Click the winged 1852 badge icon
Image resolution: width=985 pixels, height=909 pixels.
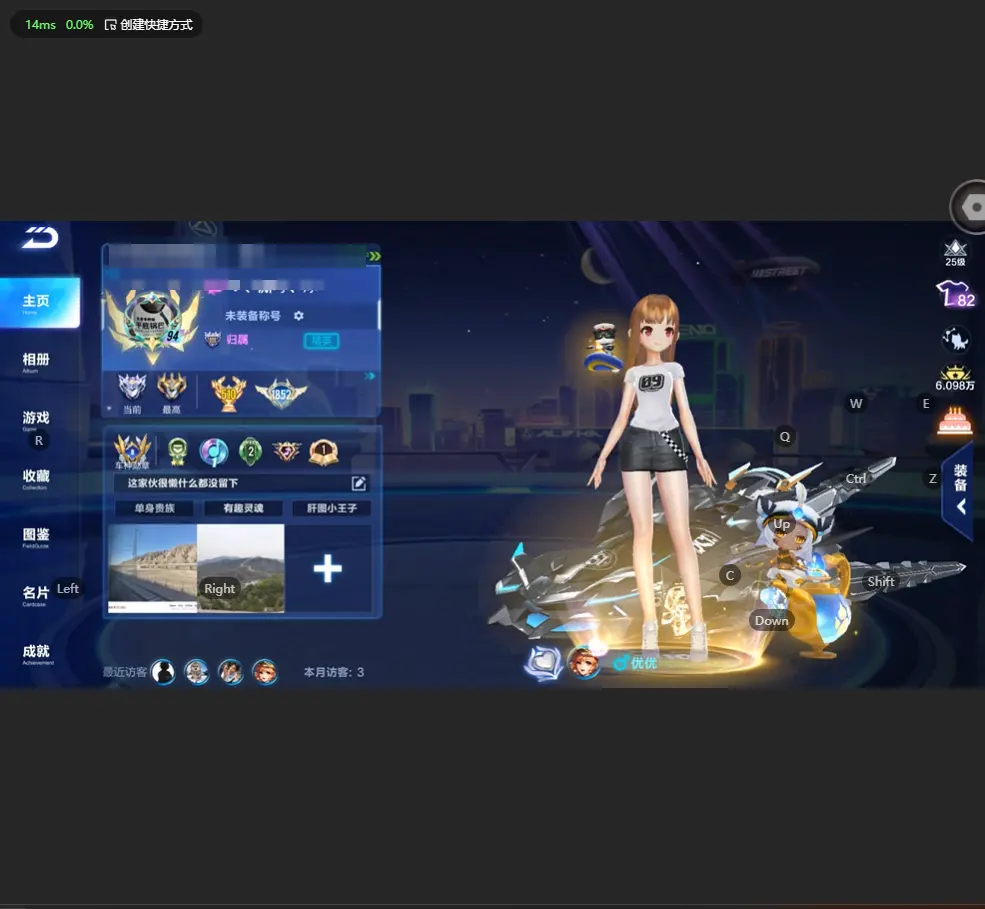pos(281,394)
